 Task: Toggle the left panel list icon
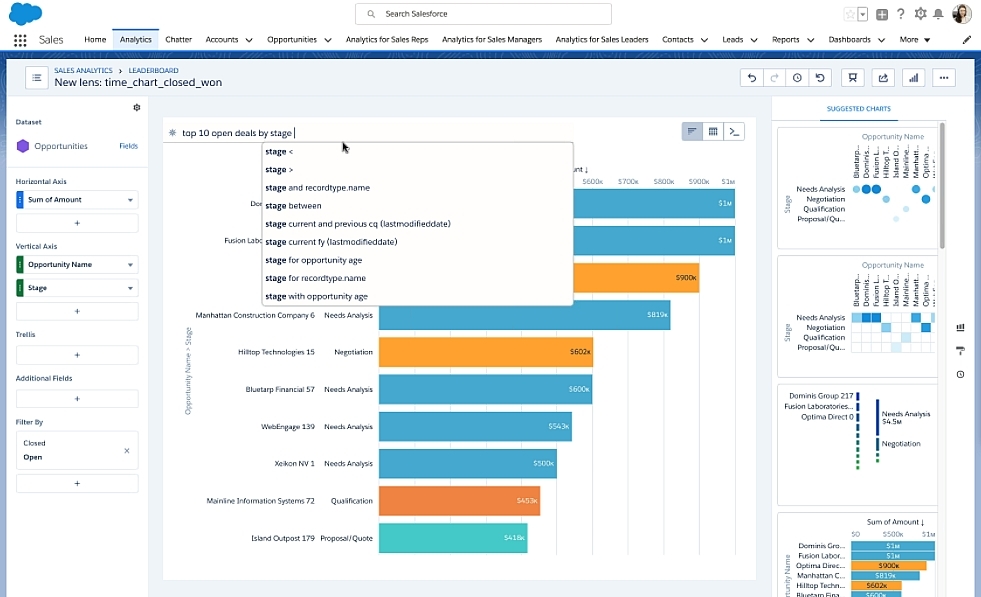coord(37,78)
